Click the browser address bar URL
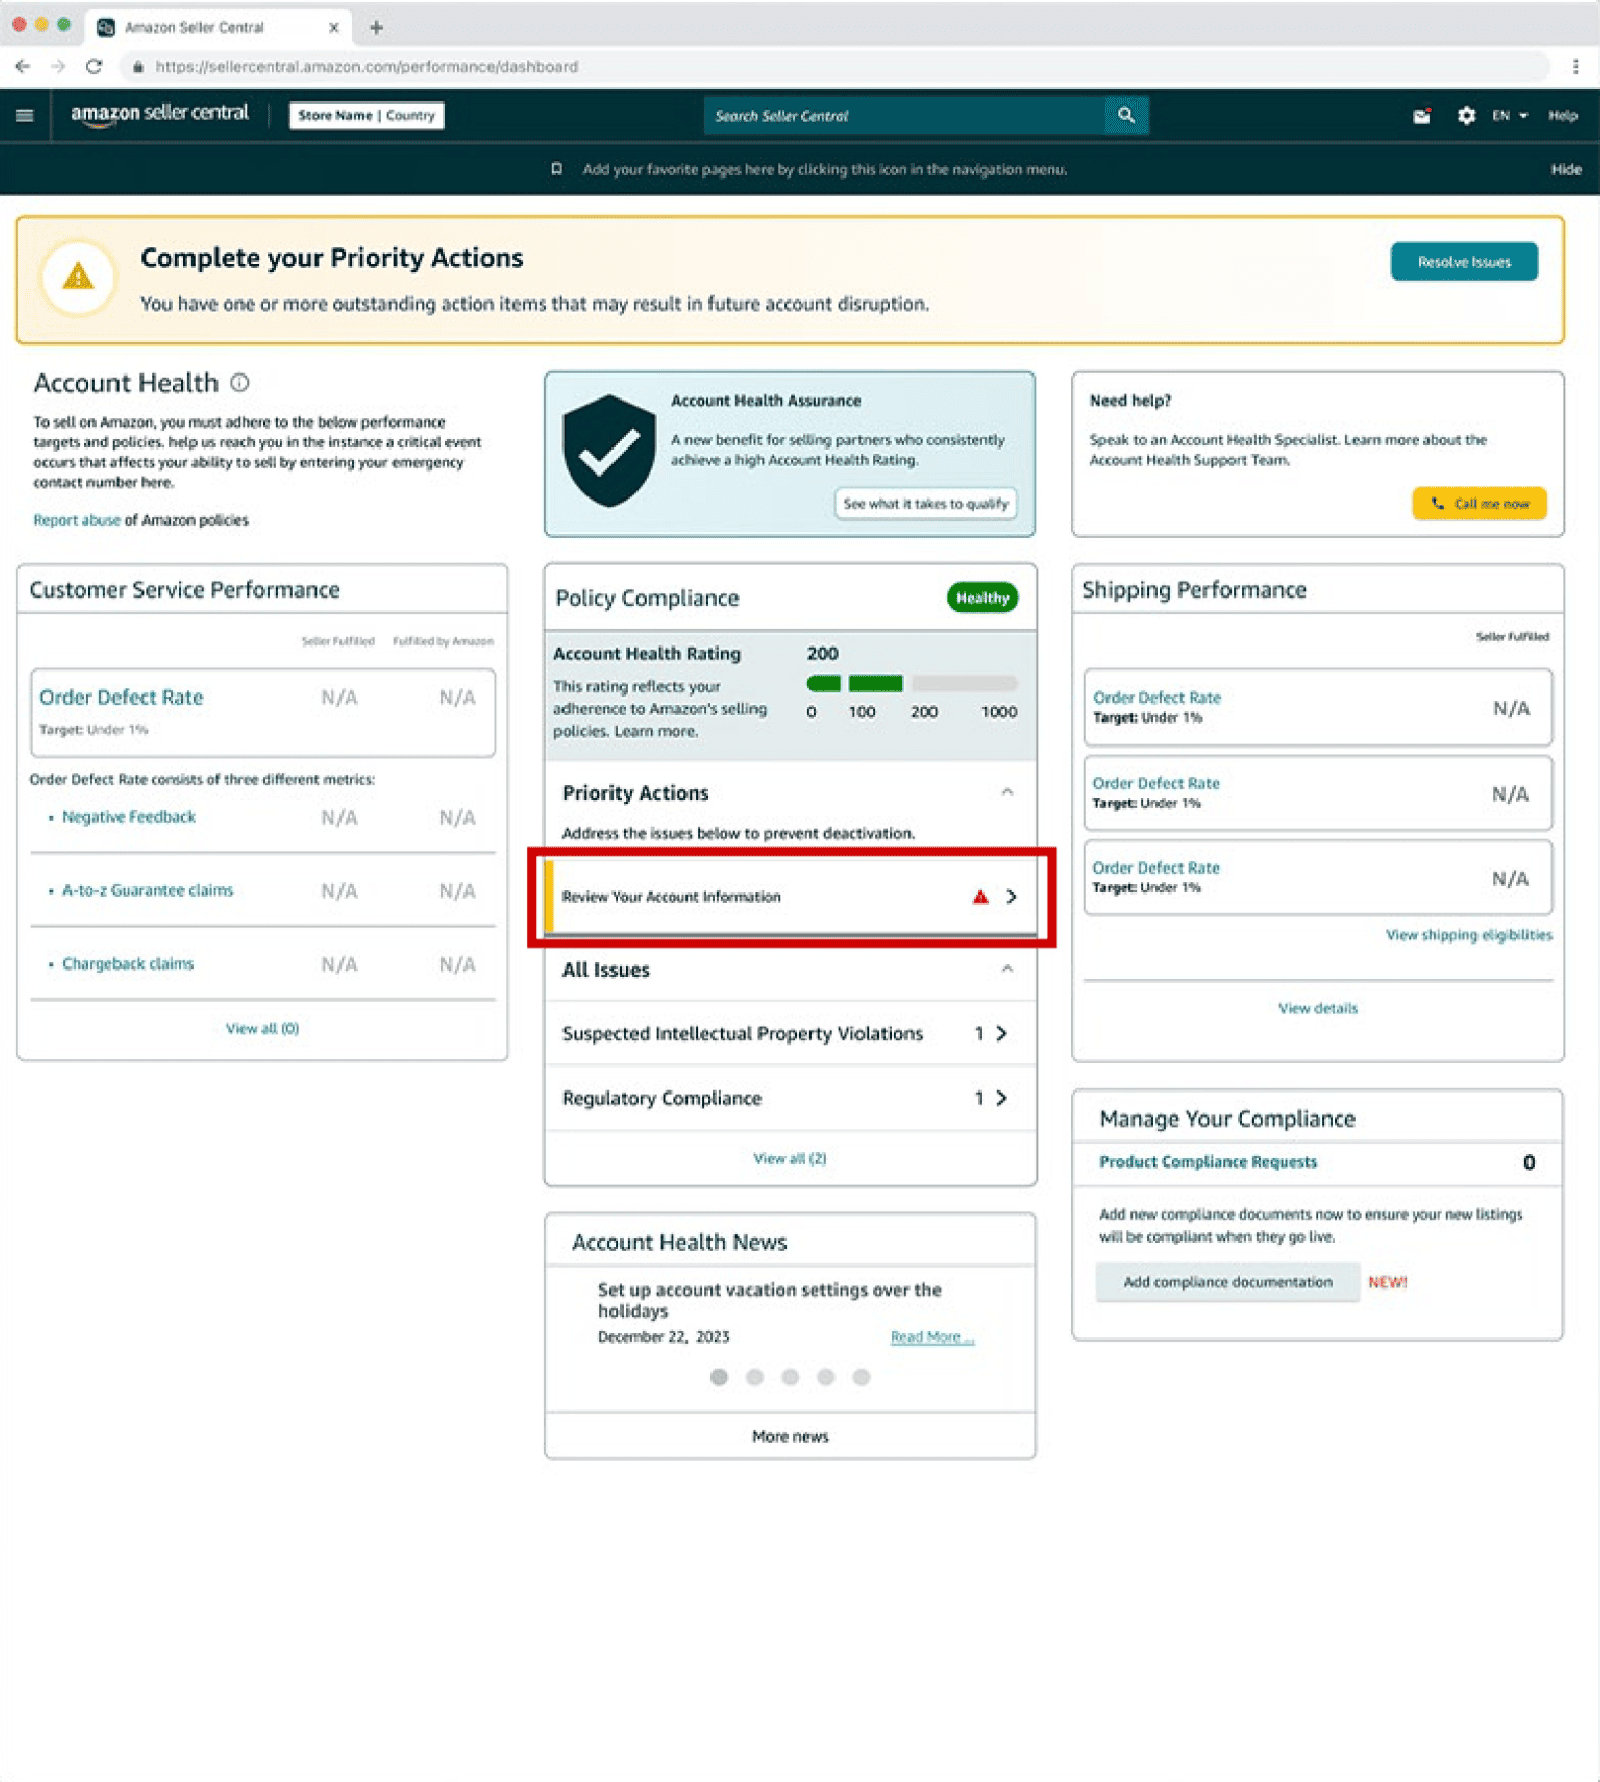The image size is (1600, 1782). tap(366, 67)
